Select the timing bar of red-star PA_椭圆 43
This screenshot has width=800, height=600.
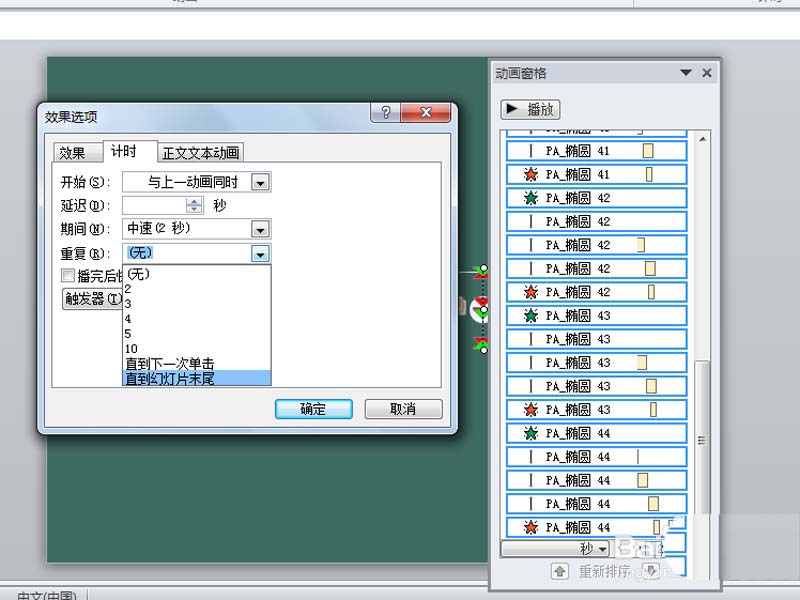[x=654, y=409]
